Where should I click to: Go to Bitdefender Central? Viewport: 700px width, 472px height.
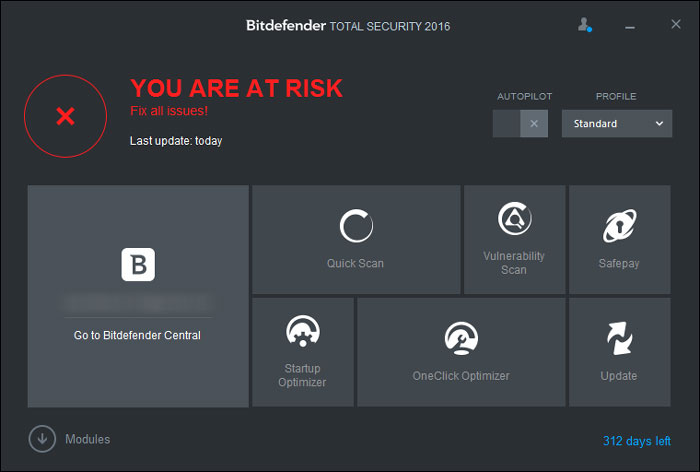click(137, 335)
